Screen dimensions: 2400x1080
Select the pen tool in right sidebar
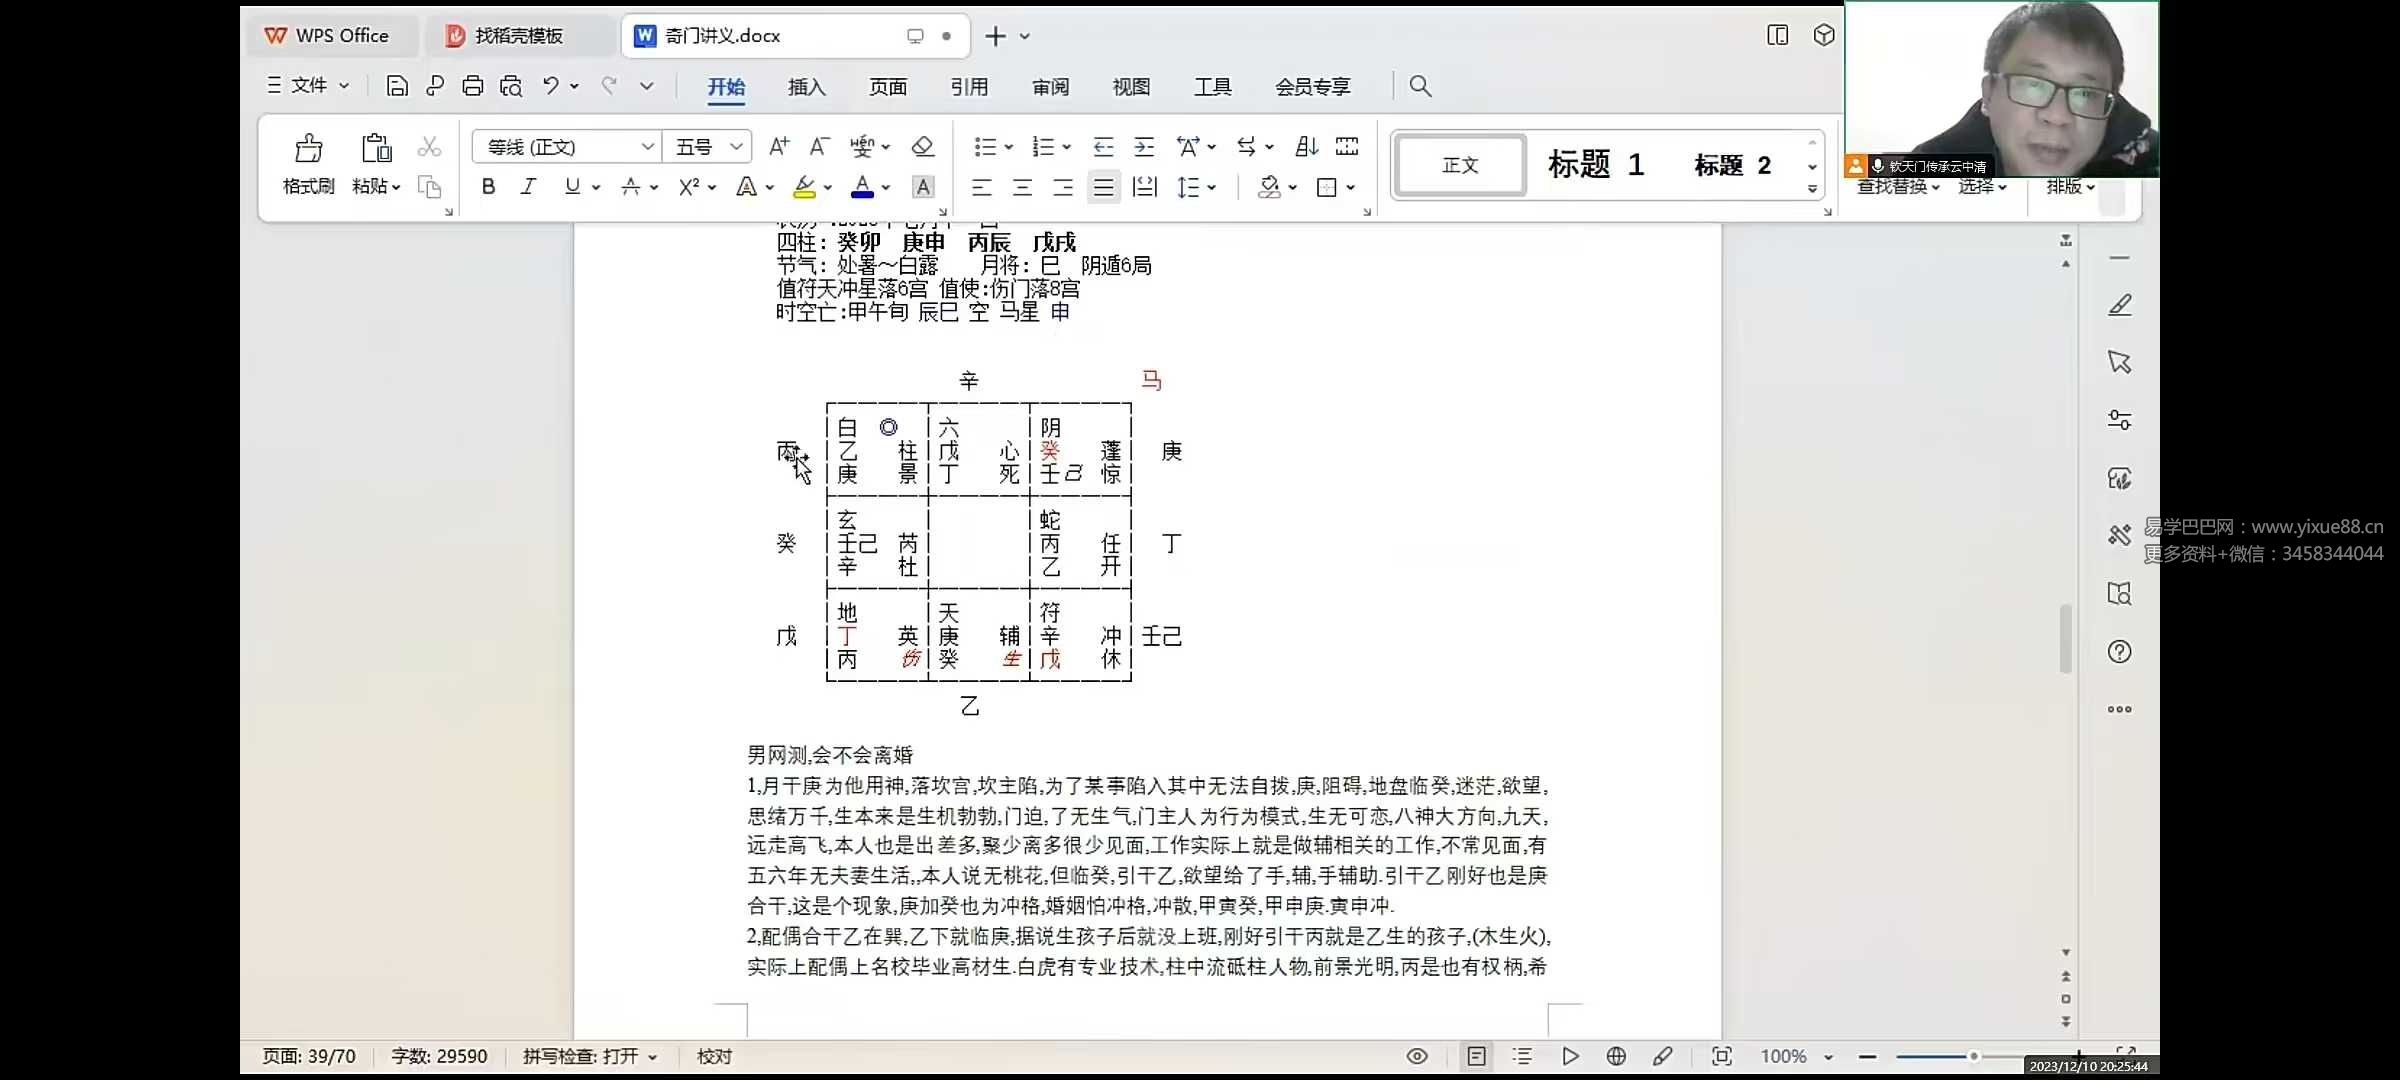pyautogui.click(x=2119, y=305)
